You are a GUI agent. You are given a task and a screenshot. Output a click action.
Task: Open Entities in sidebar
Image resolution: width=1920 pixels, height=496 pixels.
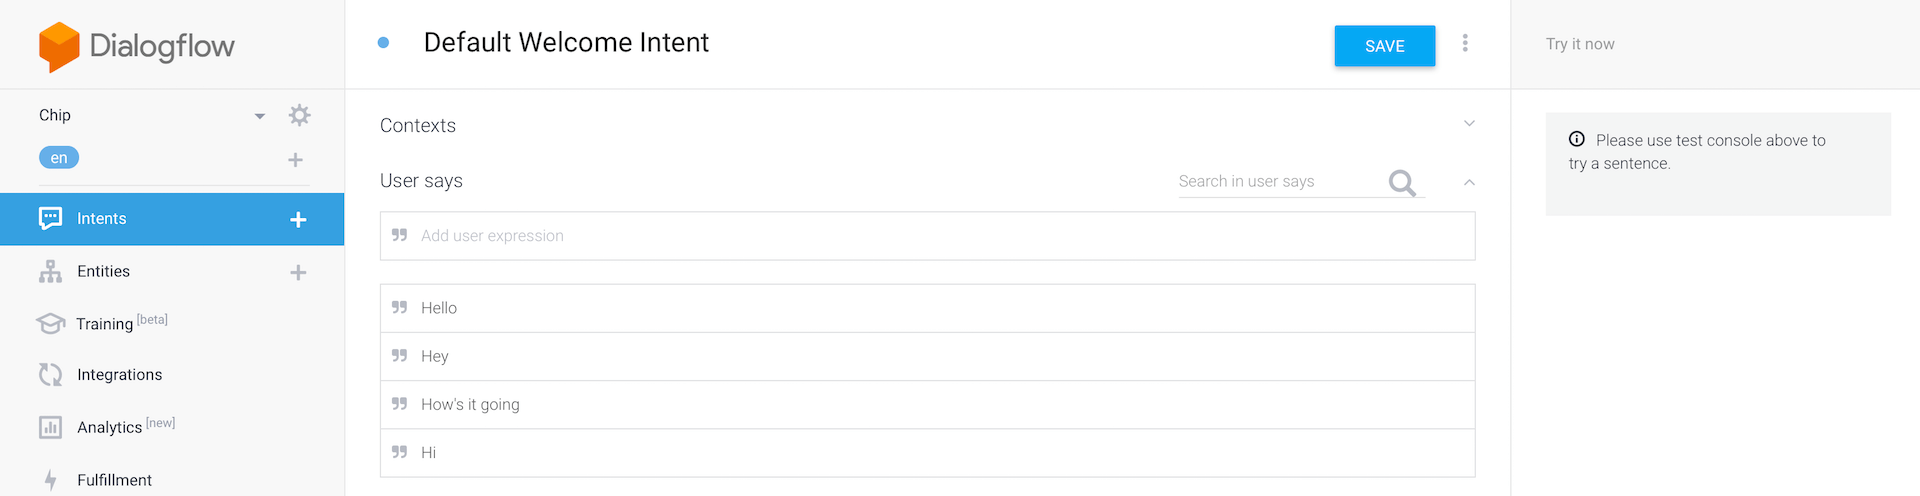click(x=103, y=272)
